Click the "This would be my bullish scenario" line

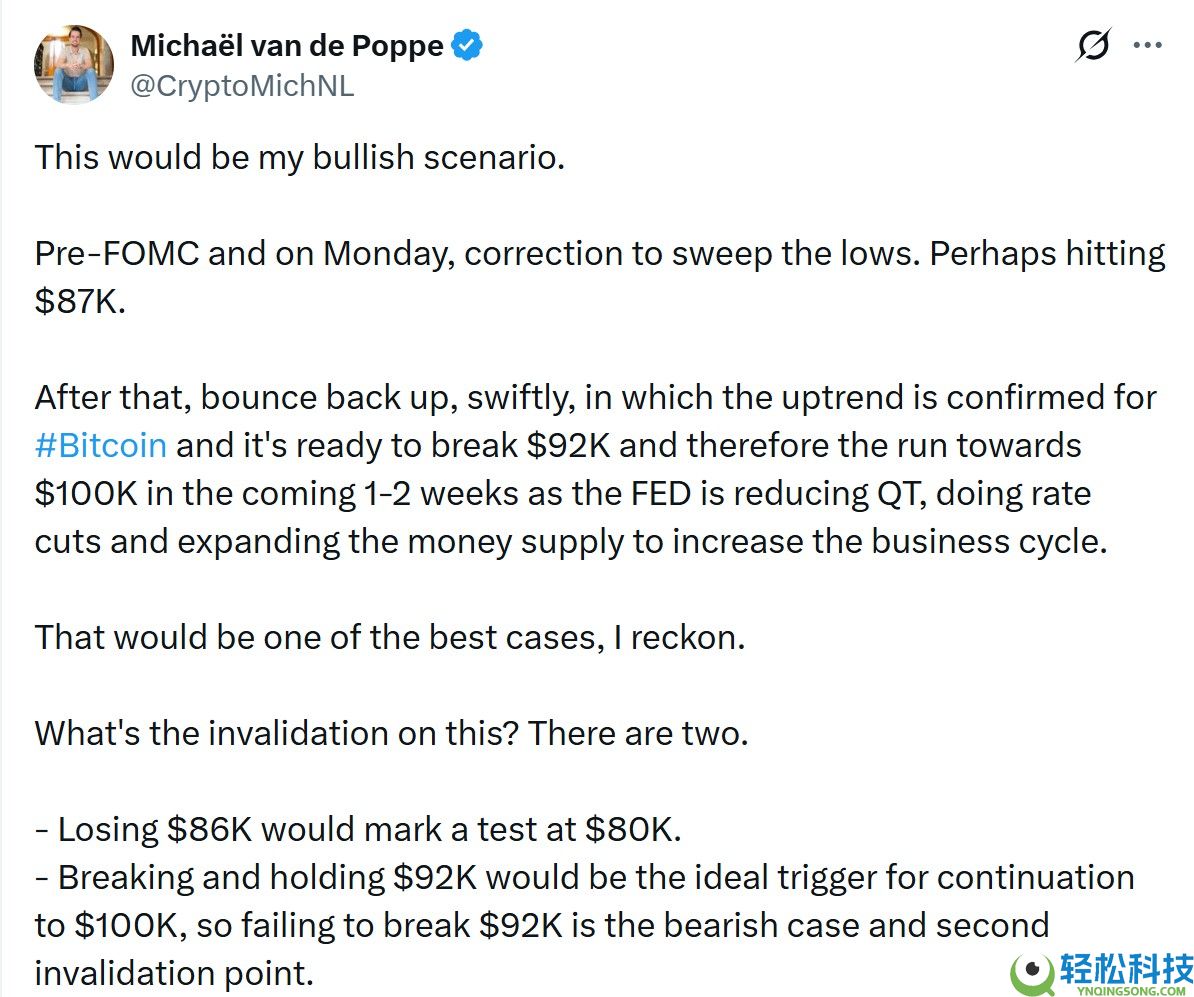(300, 158)
